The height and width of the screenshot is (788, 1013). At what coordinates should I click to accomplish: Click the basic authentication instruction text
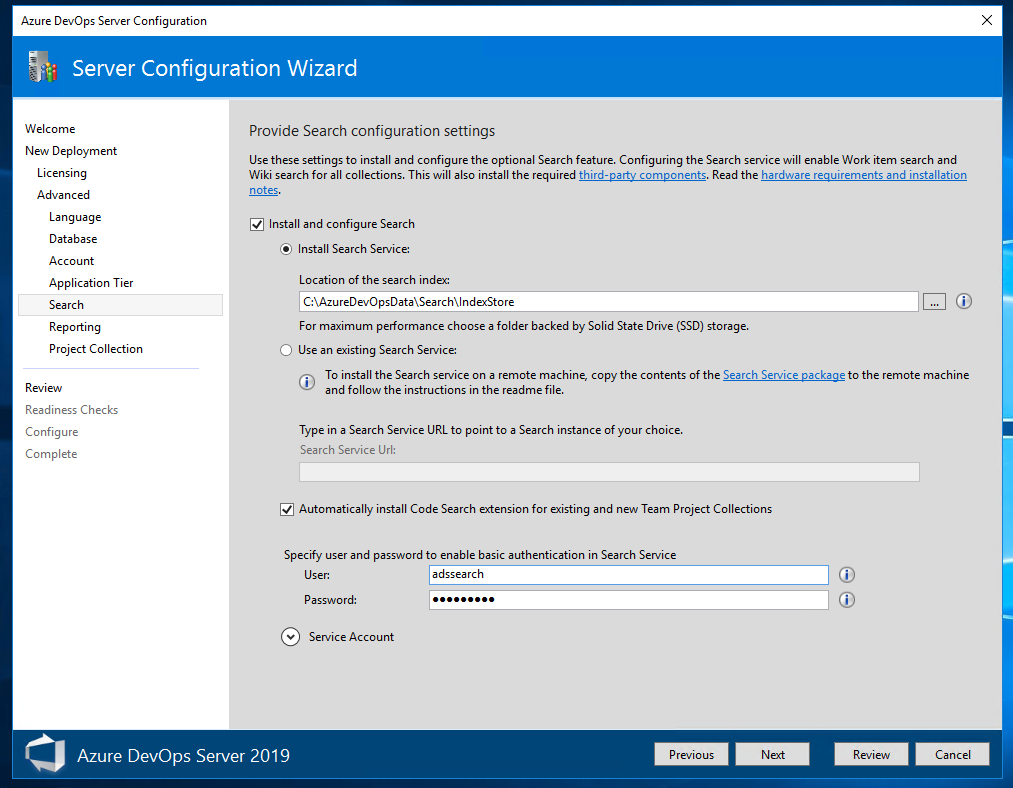click(480, 555)
